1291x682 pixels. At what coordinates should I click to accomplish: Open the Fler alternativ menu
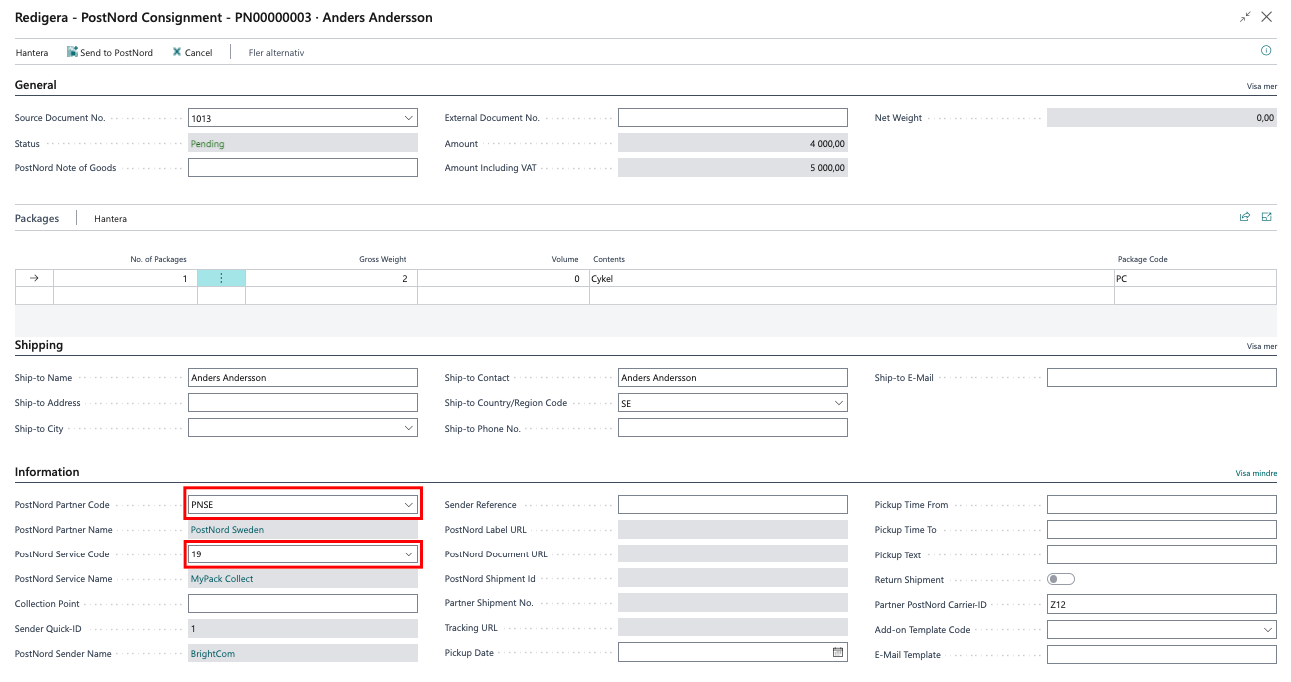tap(276, 53)
